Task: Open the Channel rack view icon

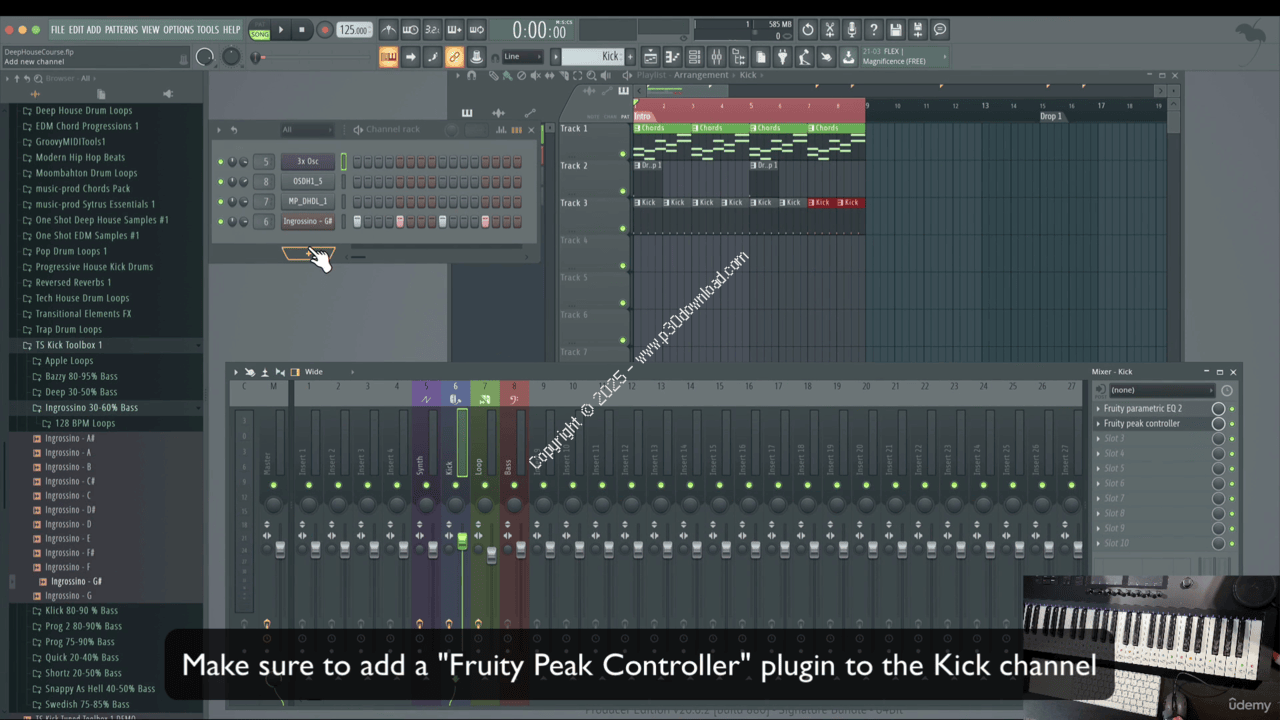Action: [x=694, y=57]
